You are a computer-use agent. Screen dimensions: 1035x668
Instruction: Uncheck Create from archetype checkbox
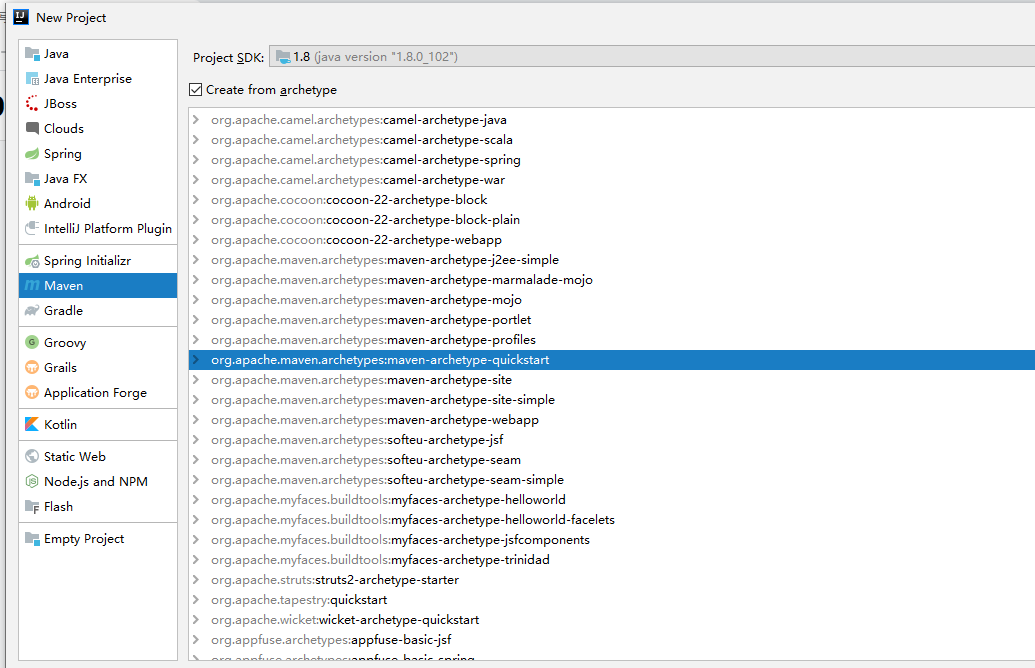point(195,89)
